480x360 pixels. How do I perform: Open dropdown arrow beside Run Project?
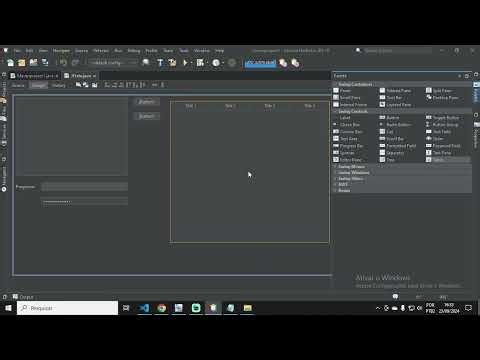pos(191,63)
